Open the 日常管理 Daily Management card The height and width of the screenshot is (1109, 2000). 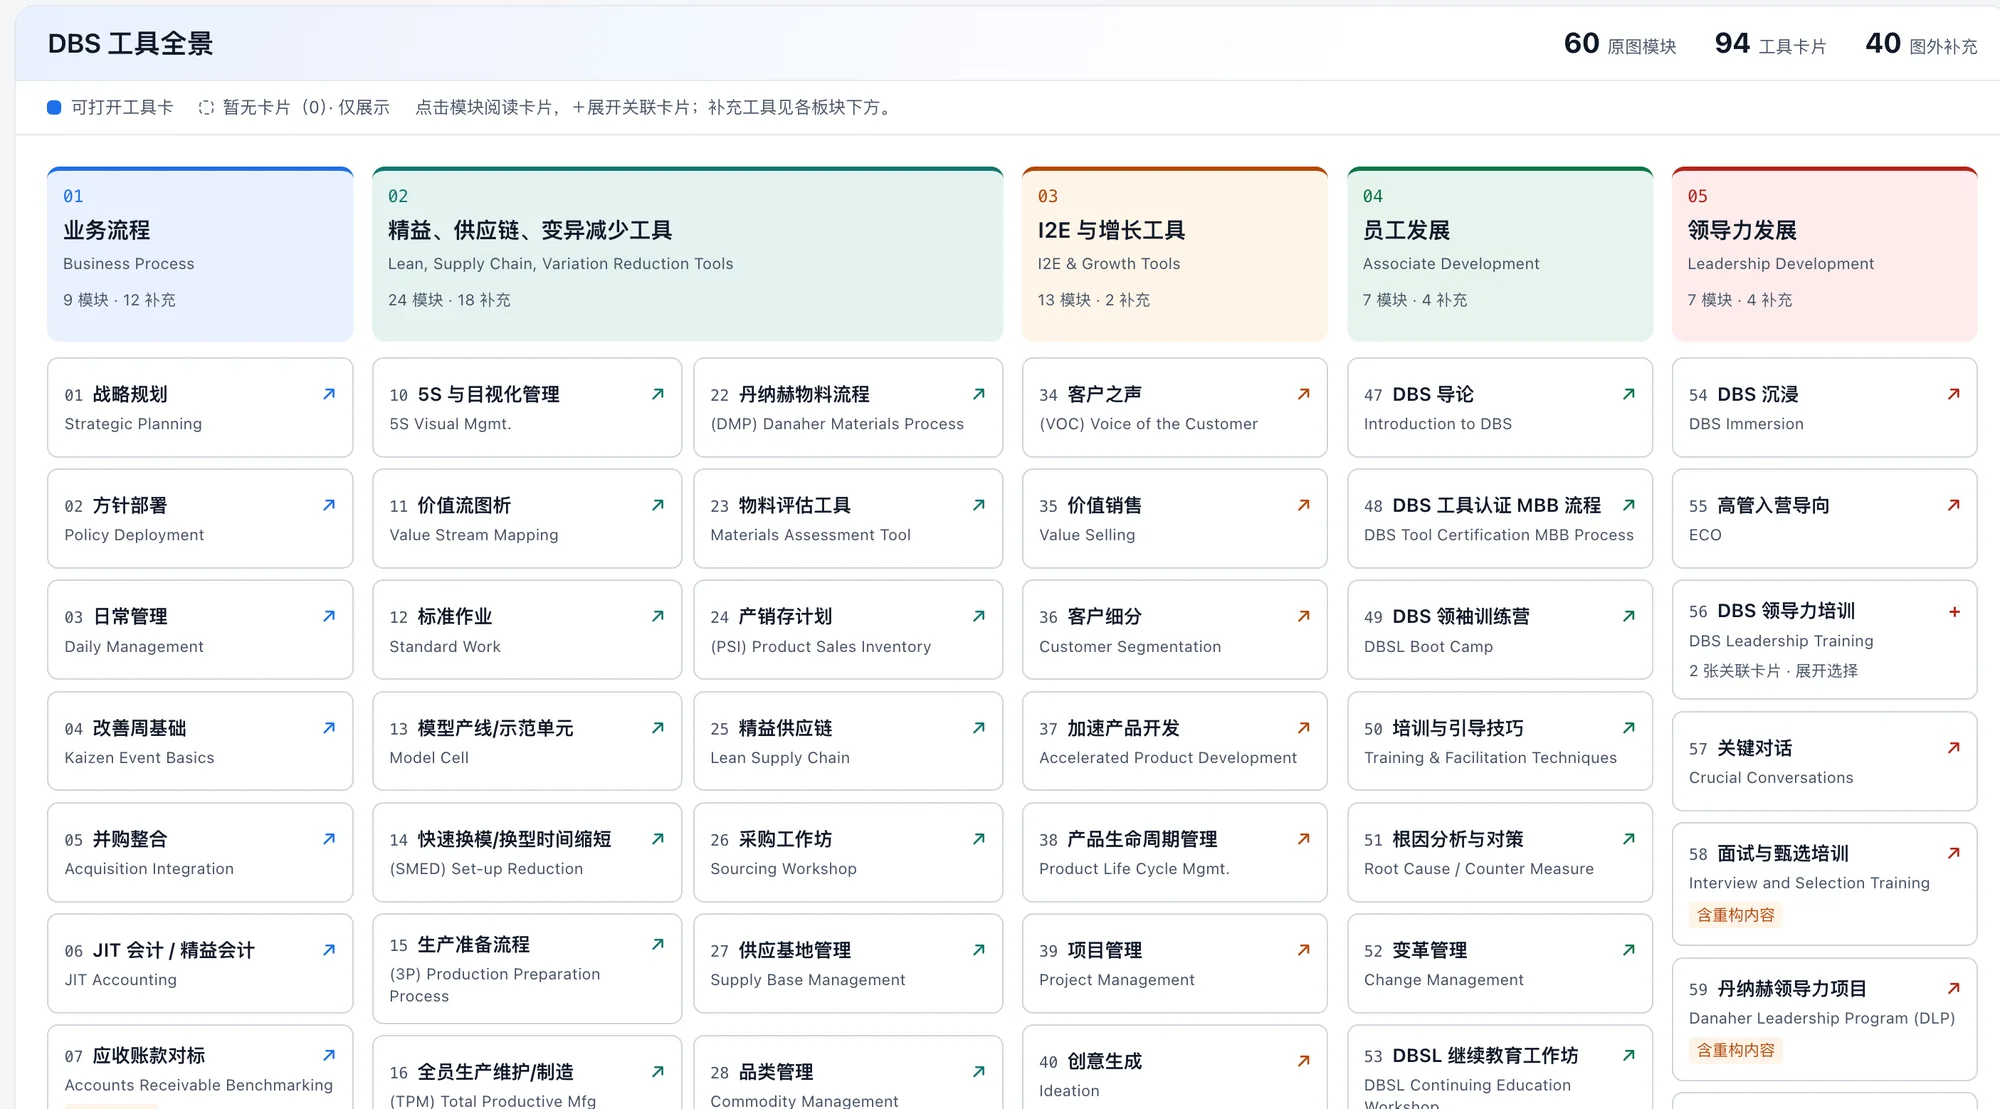[x=200, y=630]
